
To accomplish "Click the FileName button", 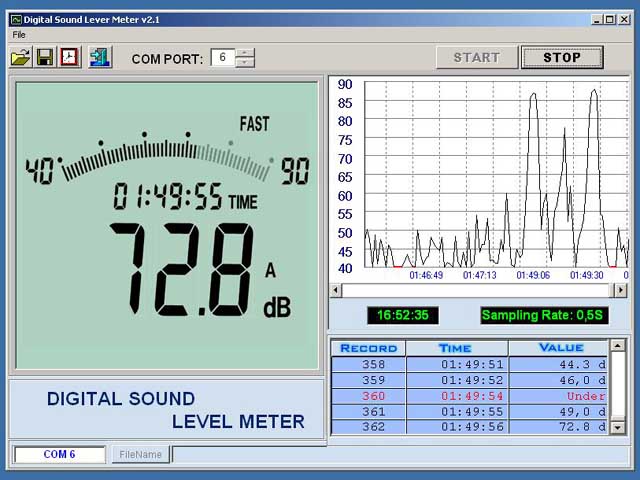I will [x=140, y=454].
